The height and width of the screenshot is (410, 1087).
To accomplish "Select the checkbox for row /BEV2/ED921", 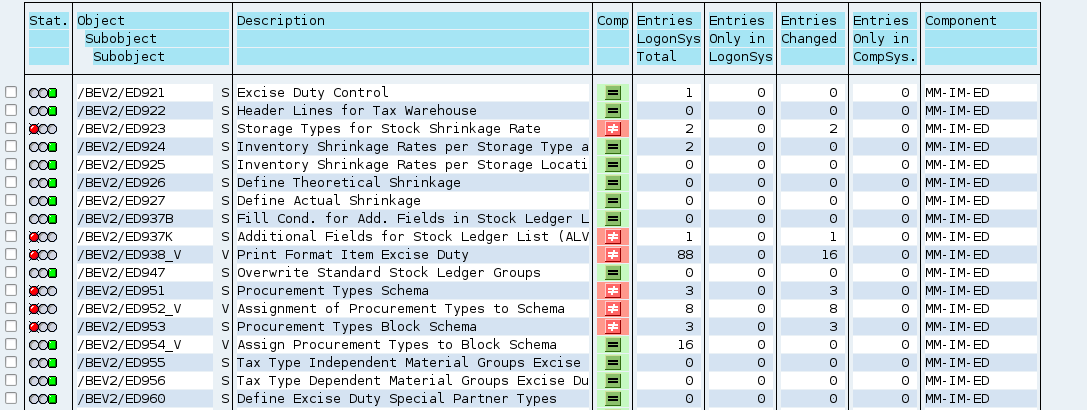I will pyautogui.click(x=11, y=92).
